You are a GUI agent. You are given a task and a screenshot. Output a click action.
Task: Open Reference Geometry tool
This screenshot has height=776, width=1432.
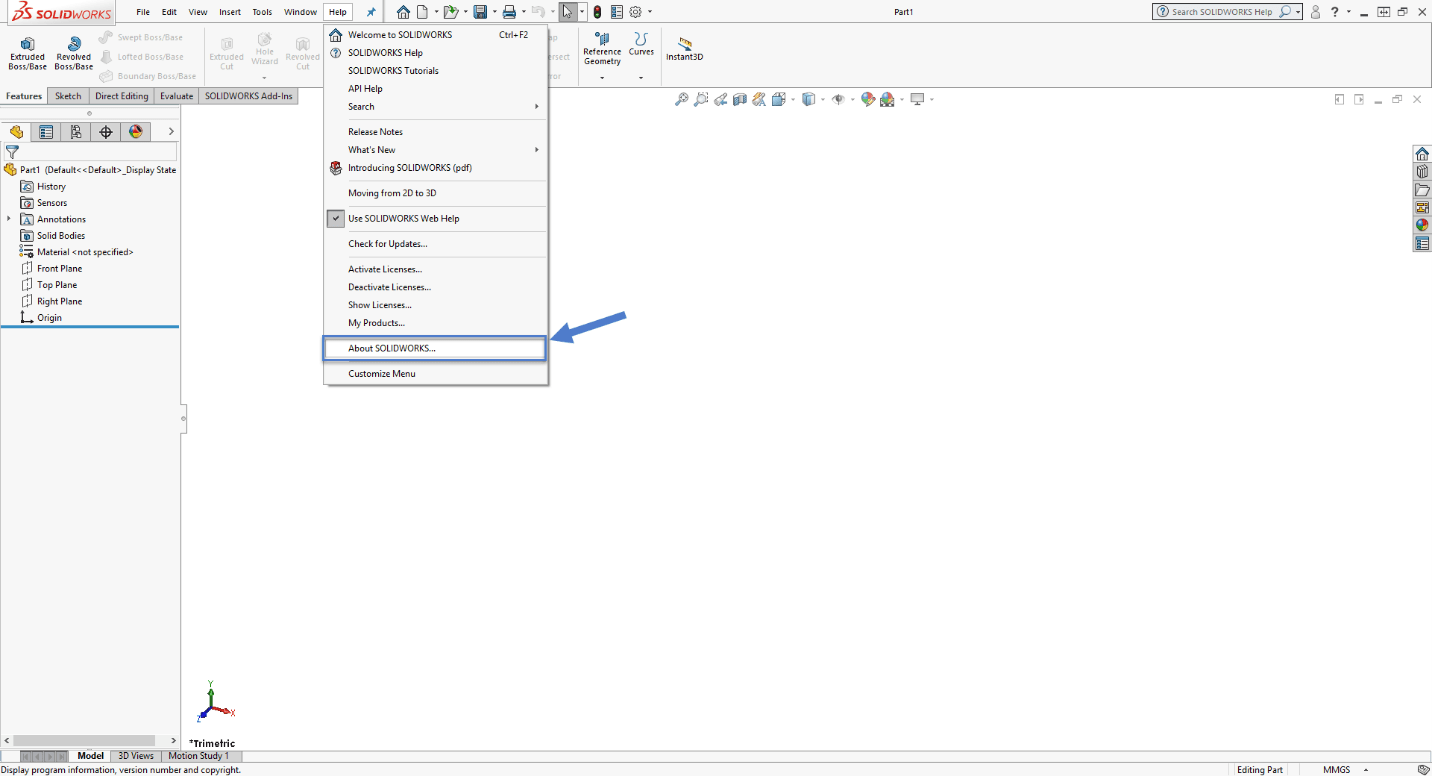602,50
